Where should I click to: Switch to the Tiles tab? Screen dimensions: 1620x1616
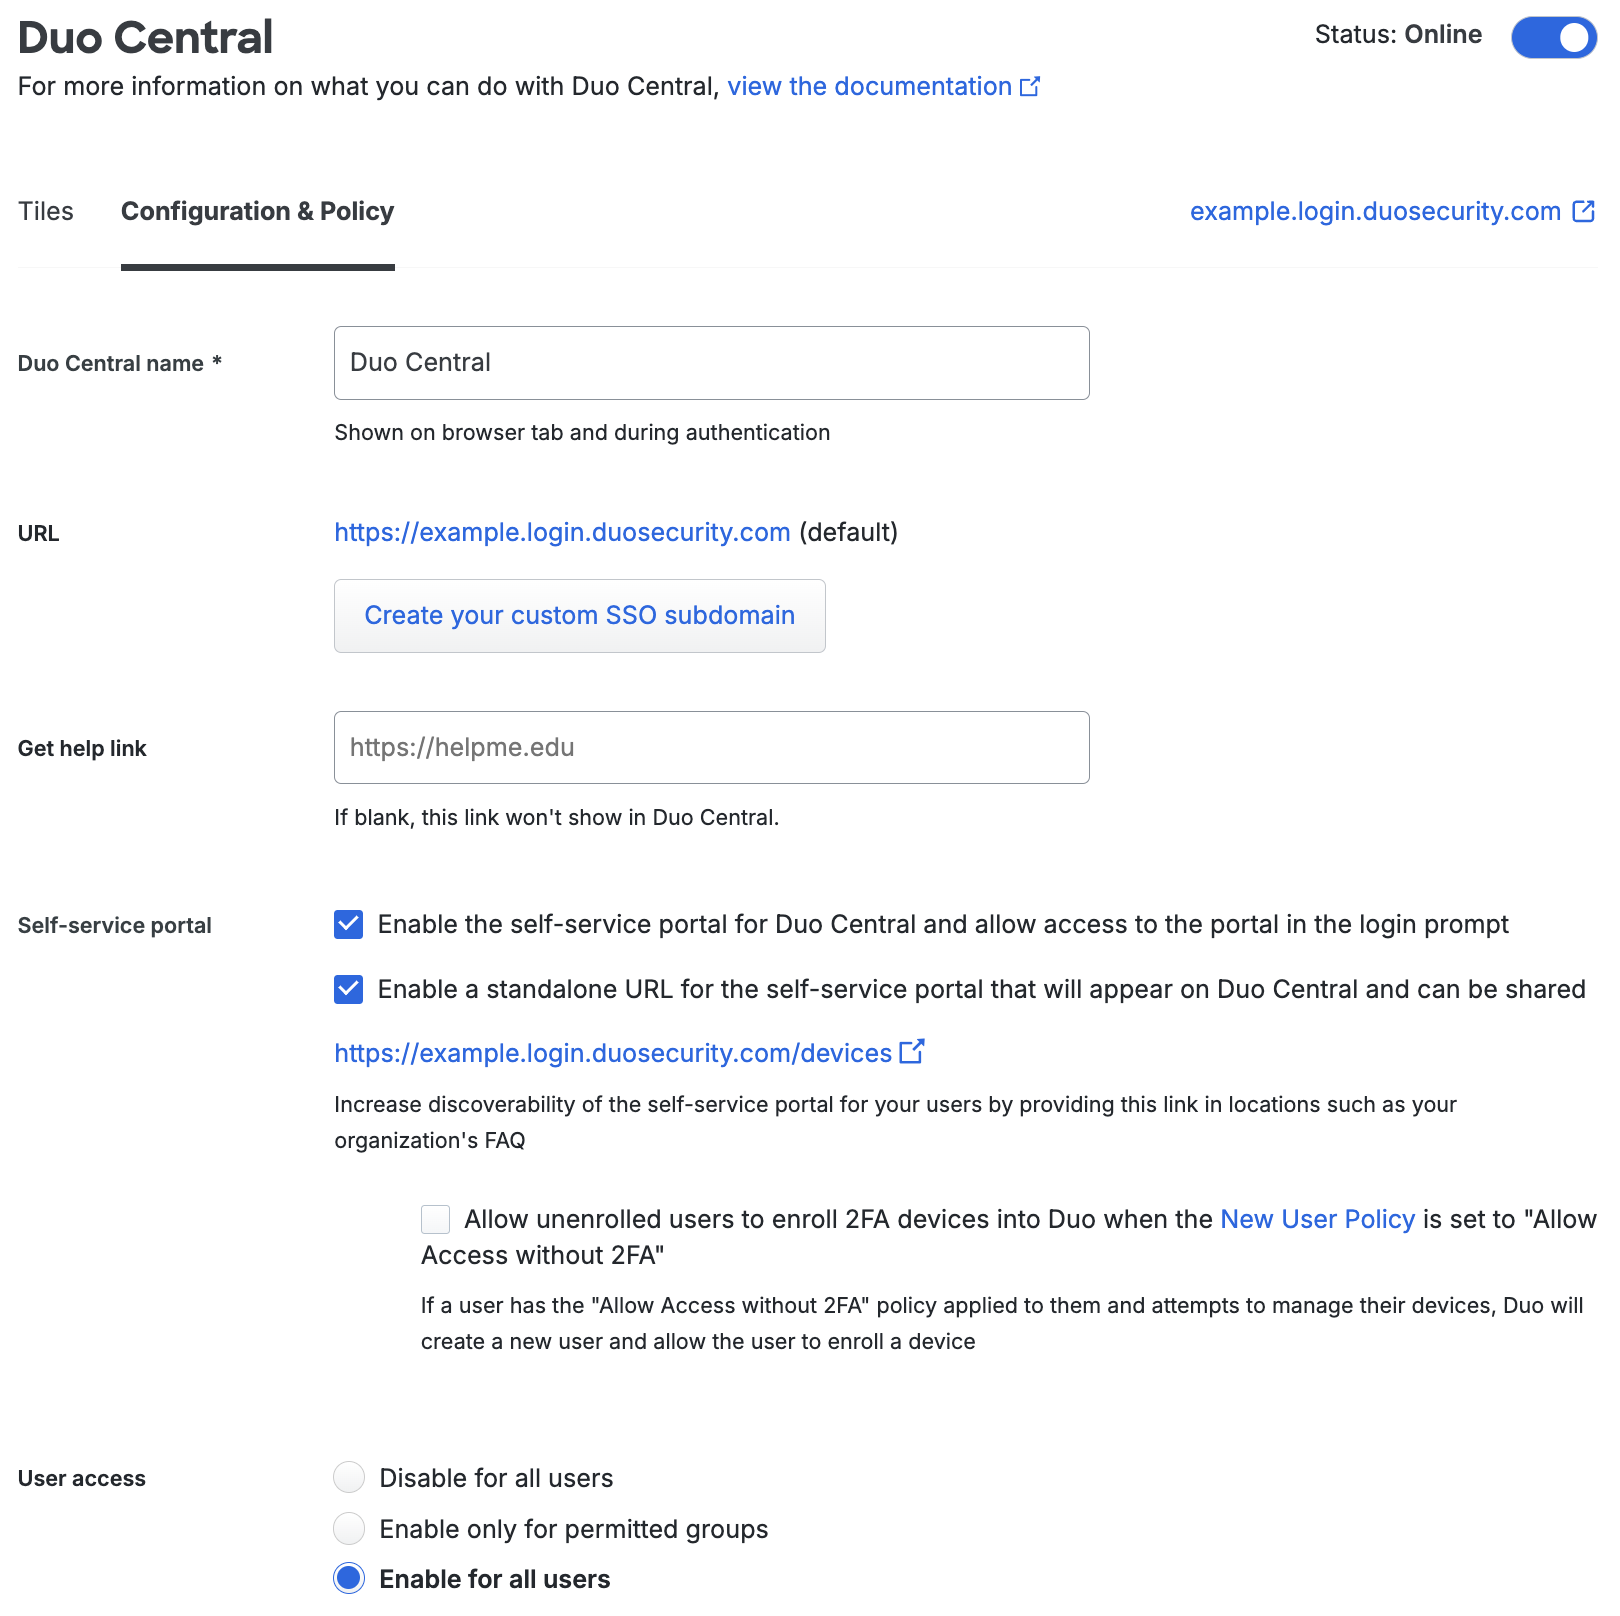coord(46,212)
